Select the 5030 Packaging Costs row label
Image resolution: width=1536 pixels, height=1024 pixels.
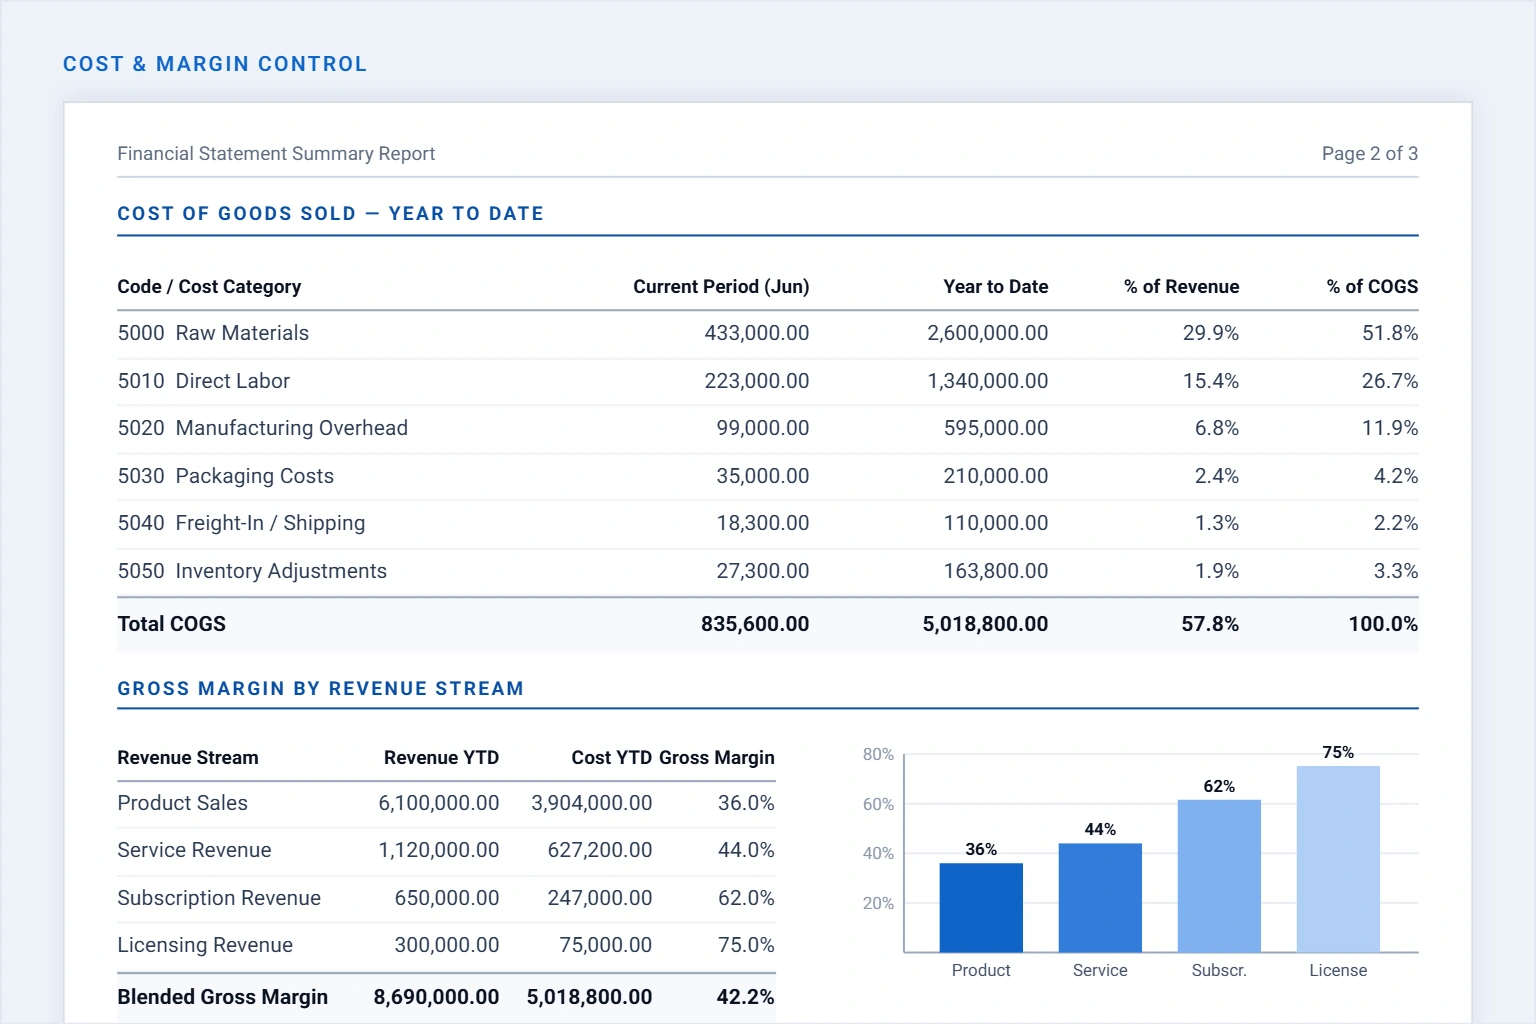pyautogui.click(x=226, y=476)
